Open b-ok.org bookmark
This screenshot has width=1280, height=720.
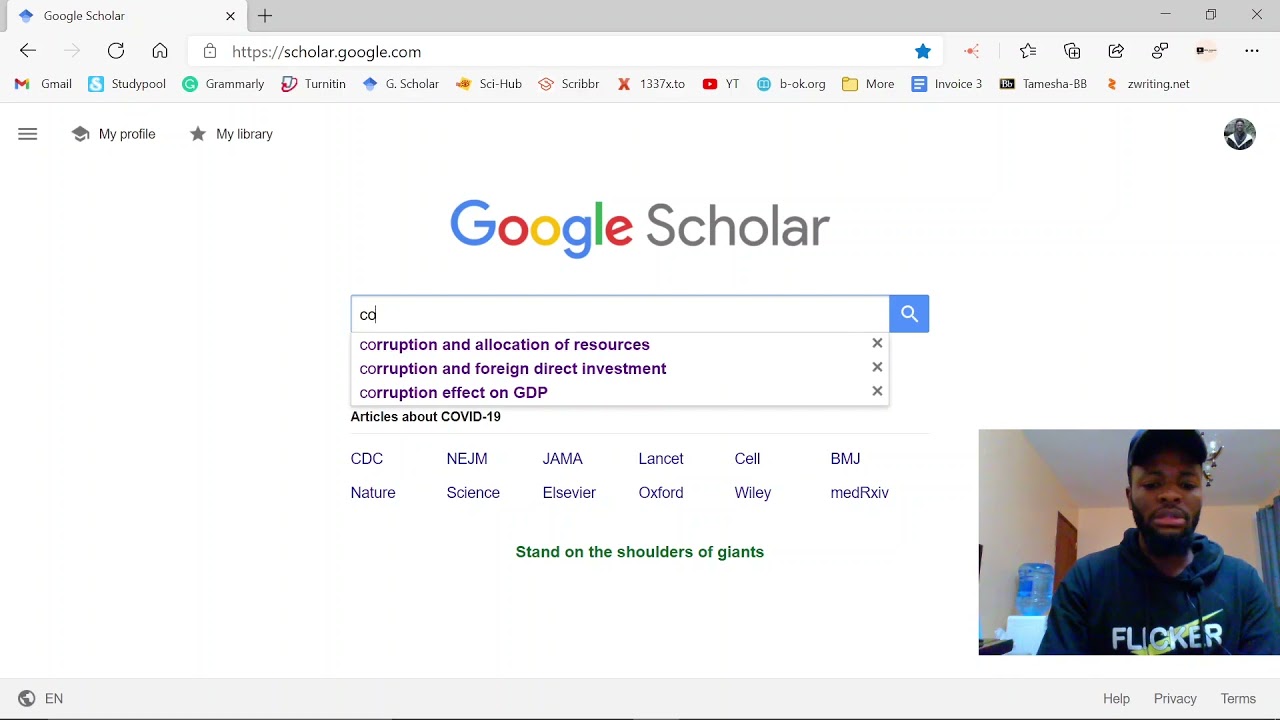[791, 84]
